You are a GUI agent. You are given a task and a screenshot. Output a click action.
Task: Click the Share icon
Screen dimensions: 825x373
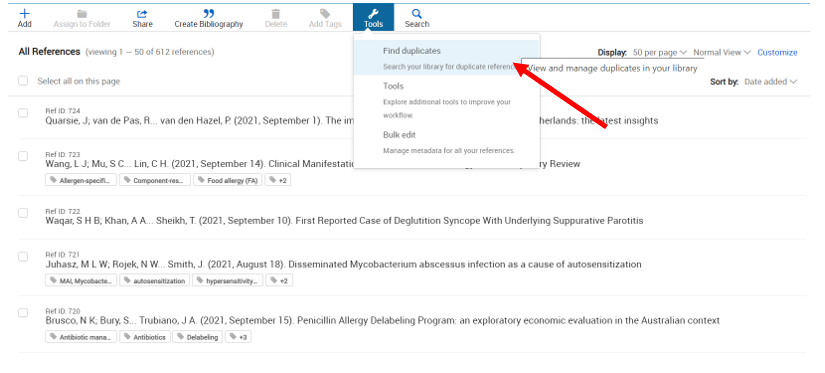(x=142, y=14)
